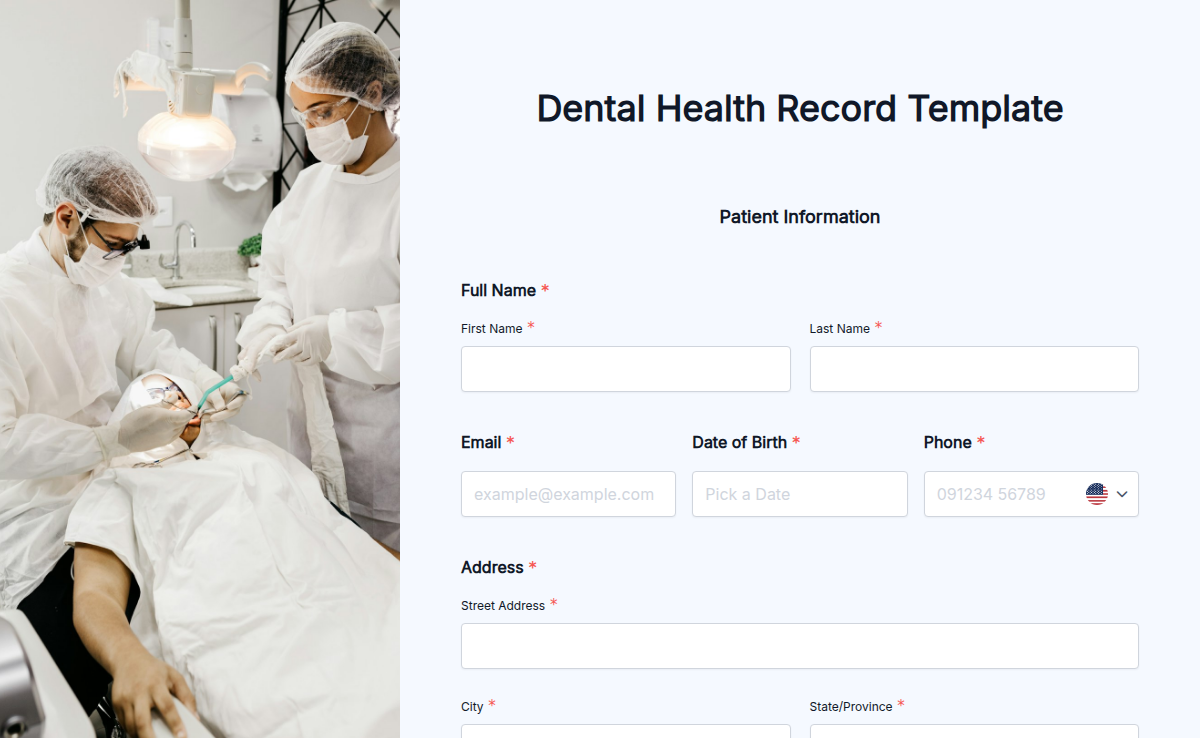Focus the City input field

tap(625, 733)
